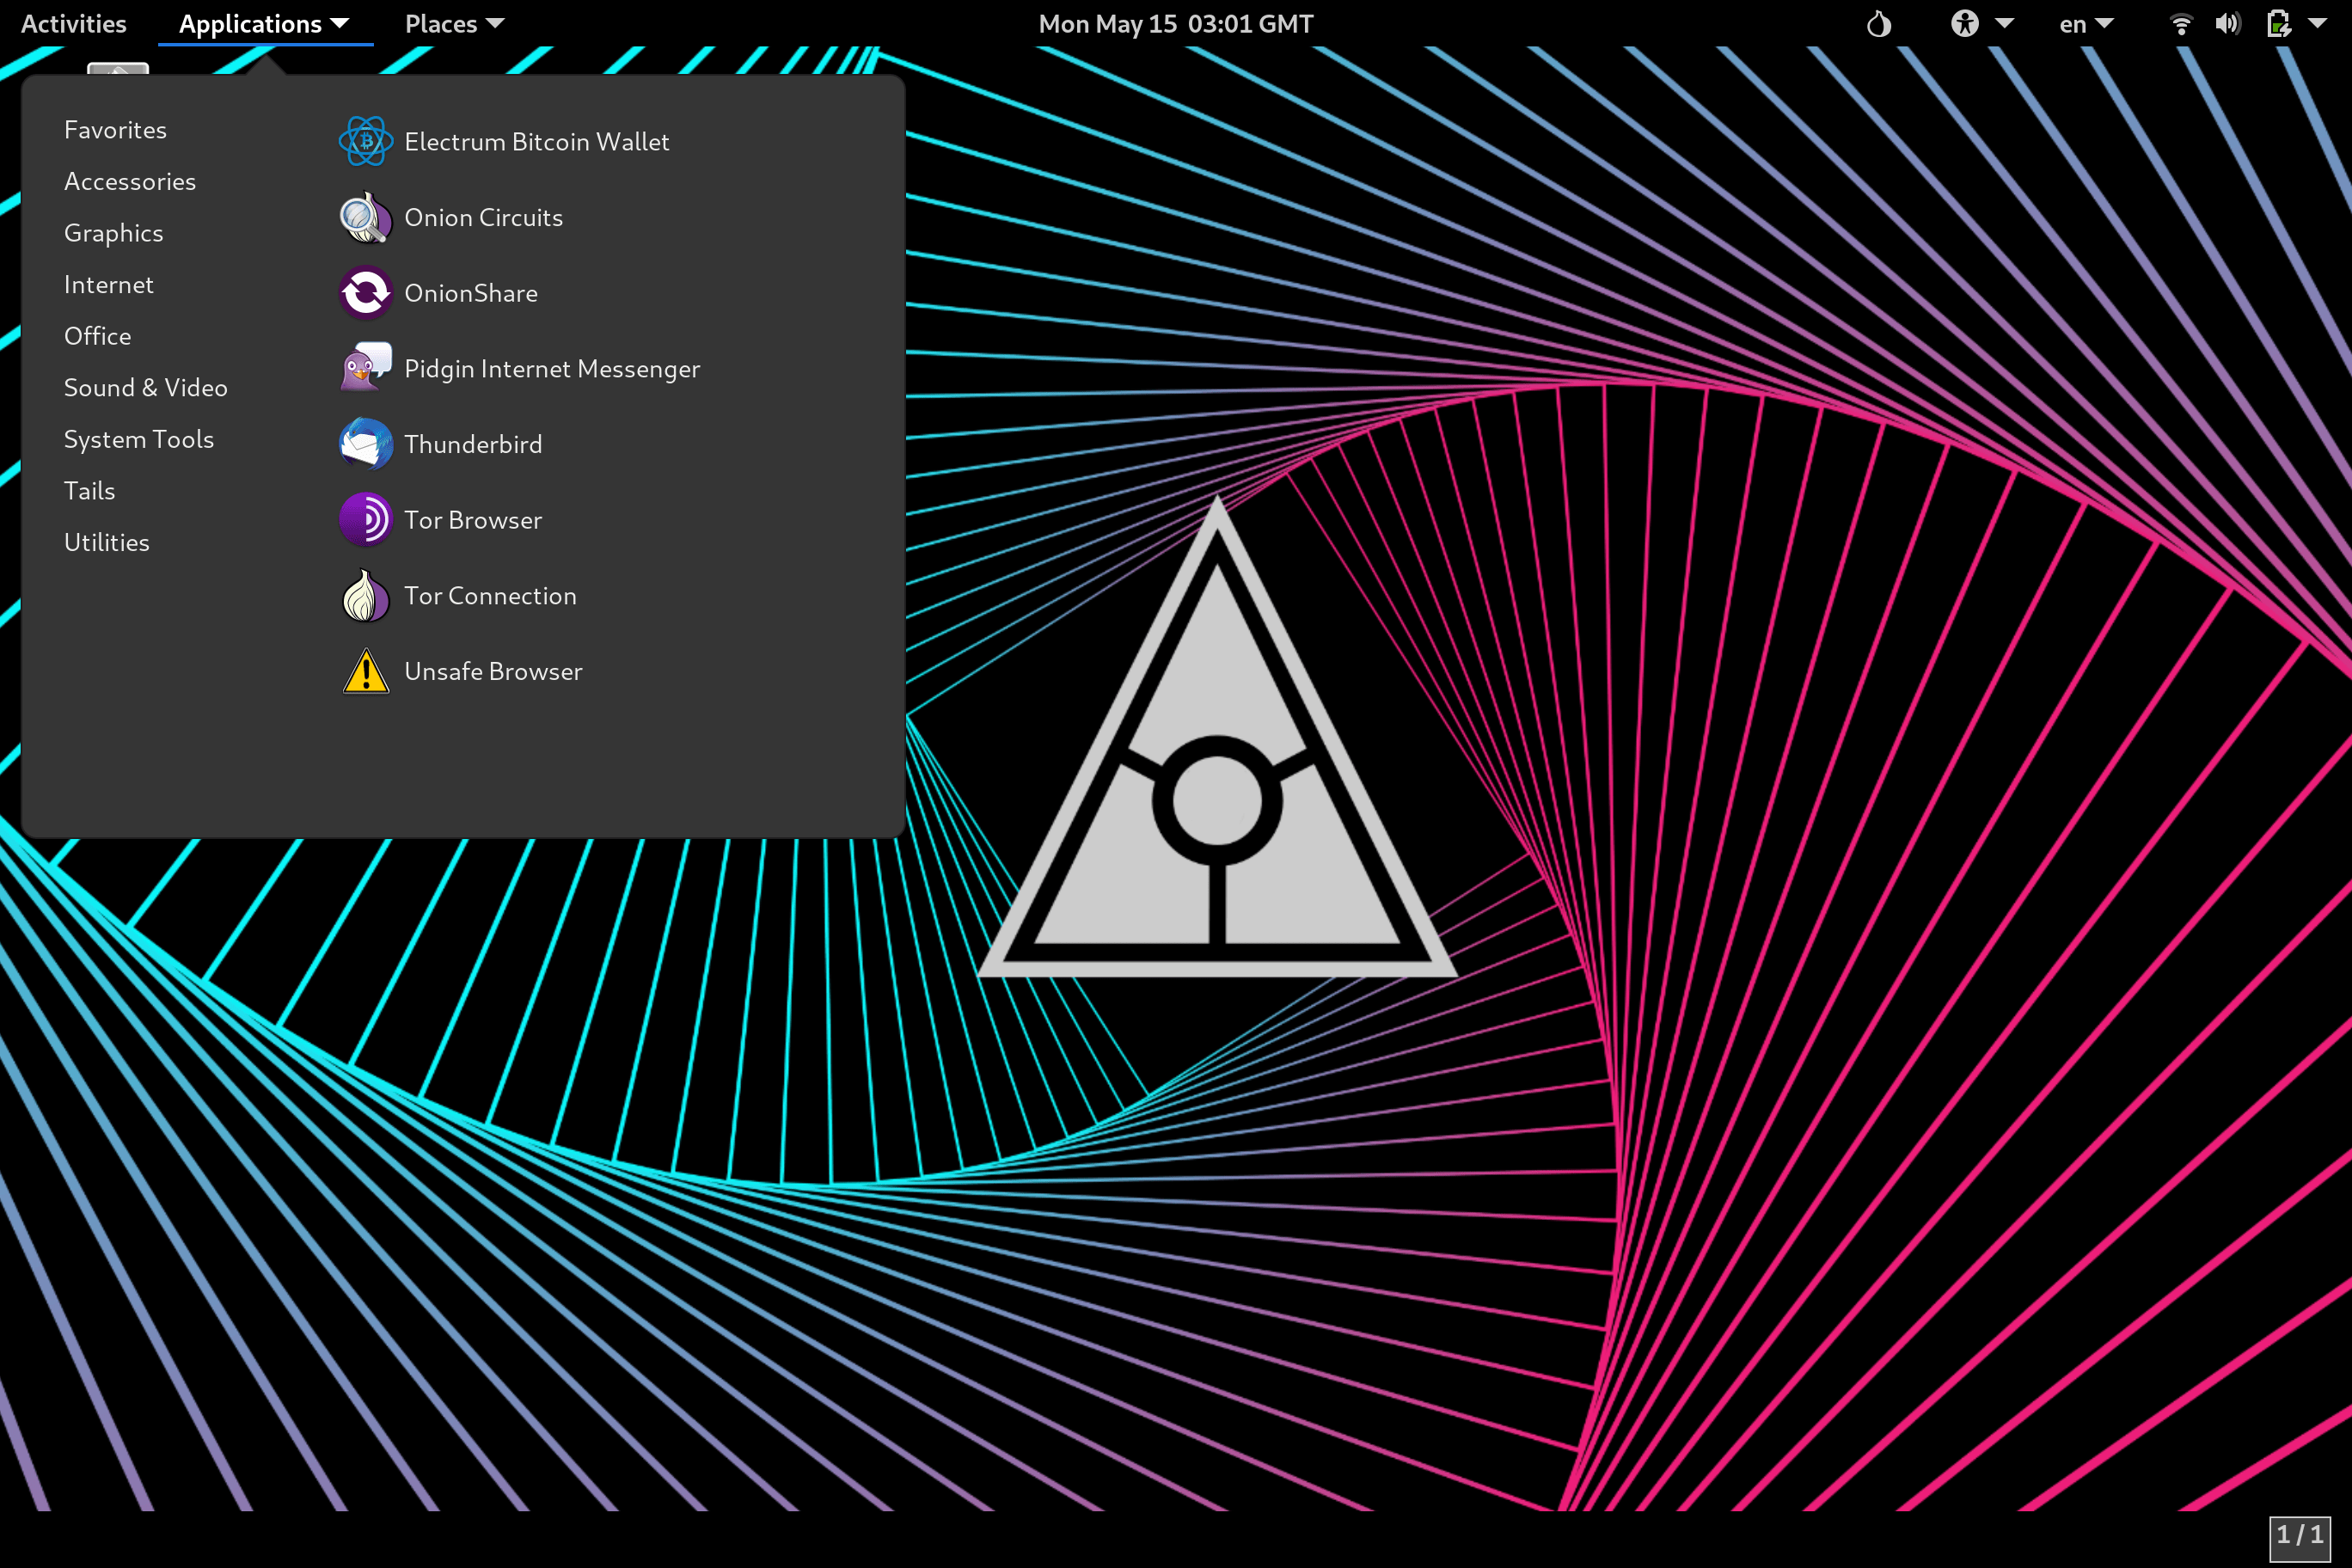Image resolution: width=2352 pixels, height=1568 pixels.
Task: Open Tor Connection entry text
Action: pos(490,596)
